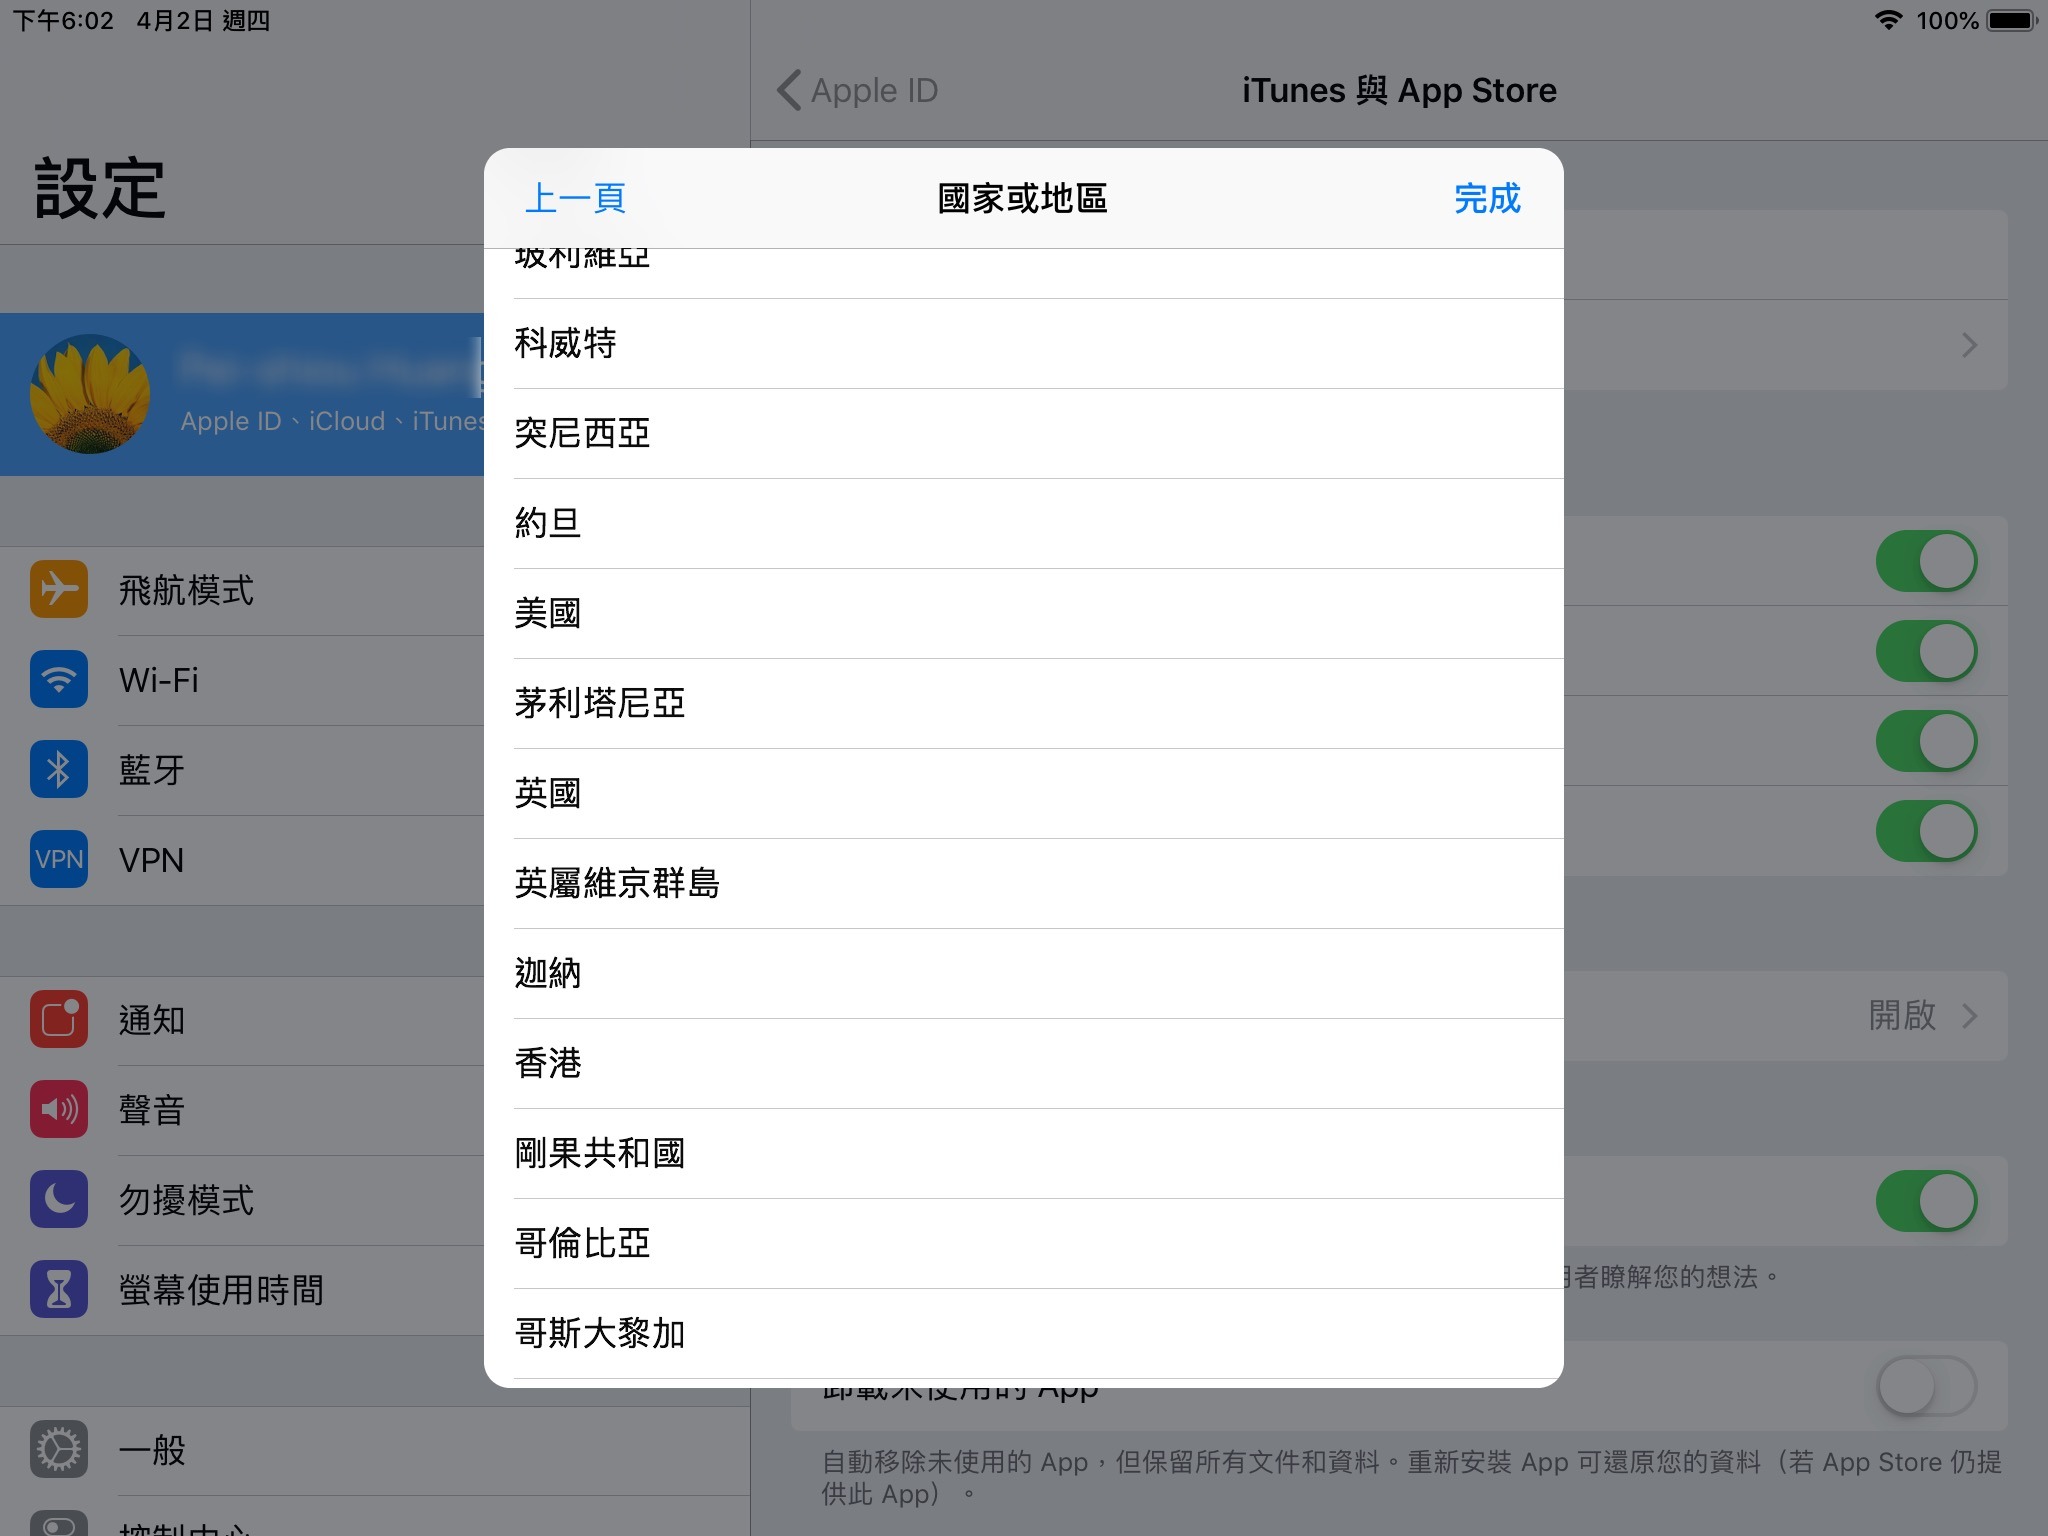Viewport: 2048px width, 1536px height.
Task: Click the 聲音 sound icon
Action: click(x=59, y=1109)
